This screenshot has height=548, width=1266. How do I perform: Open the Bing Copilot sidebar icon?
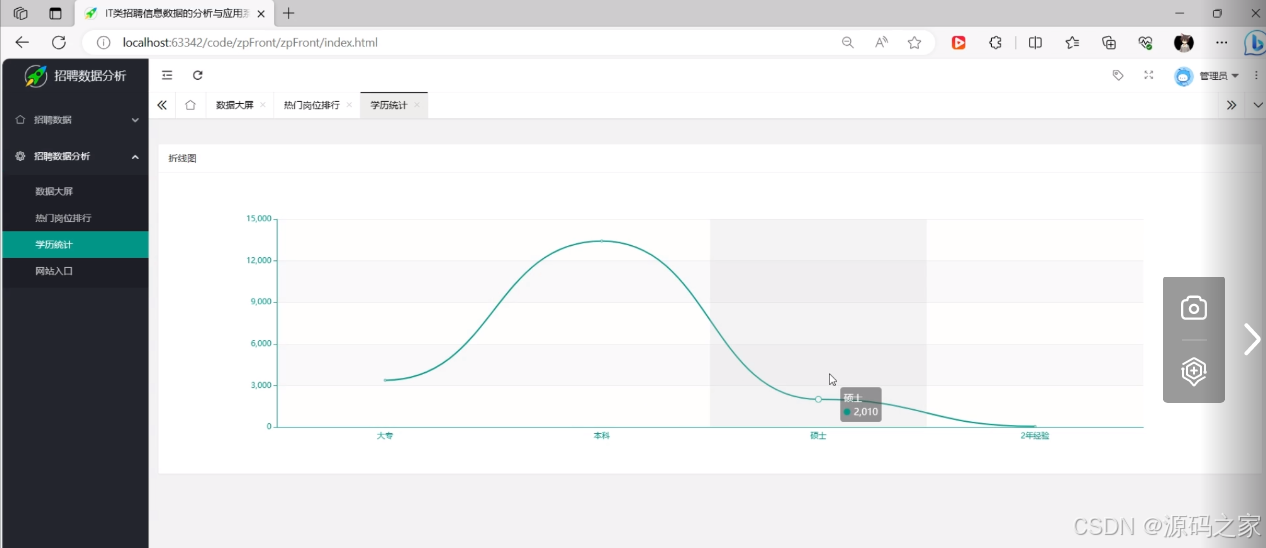pyautogui.click(x=1255, y=43)
